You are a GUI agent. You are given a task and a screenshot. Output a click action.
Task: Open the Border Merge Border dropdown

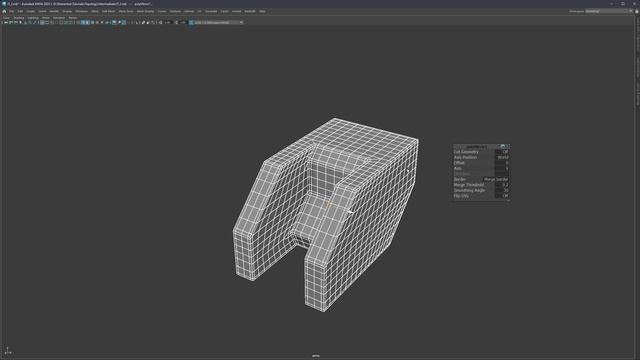tap(496, 179)
